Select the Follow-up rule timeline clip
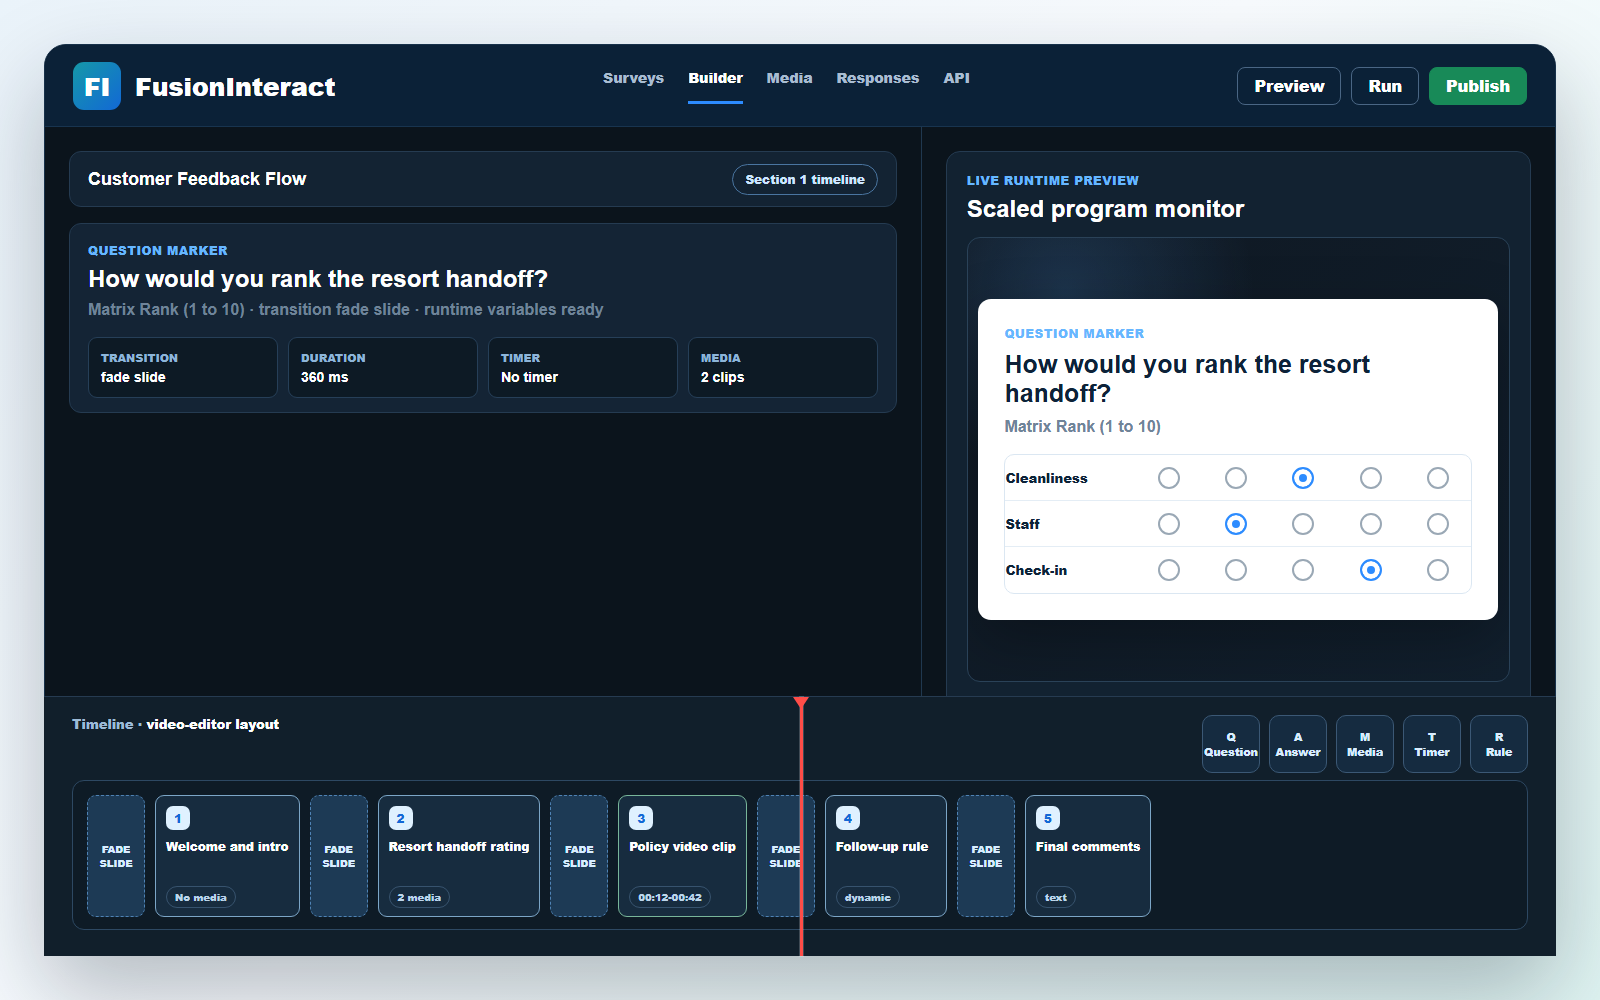Image resolution: width=1600 pixels, height=1000 pixels. (886, 856)
